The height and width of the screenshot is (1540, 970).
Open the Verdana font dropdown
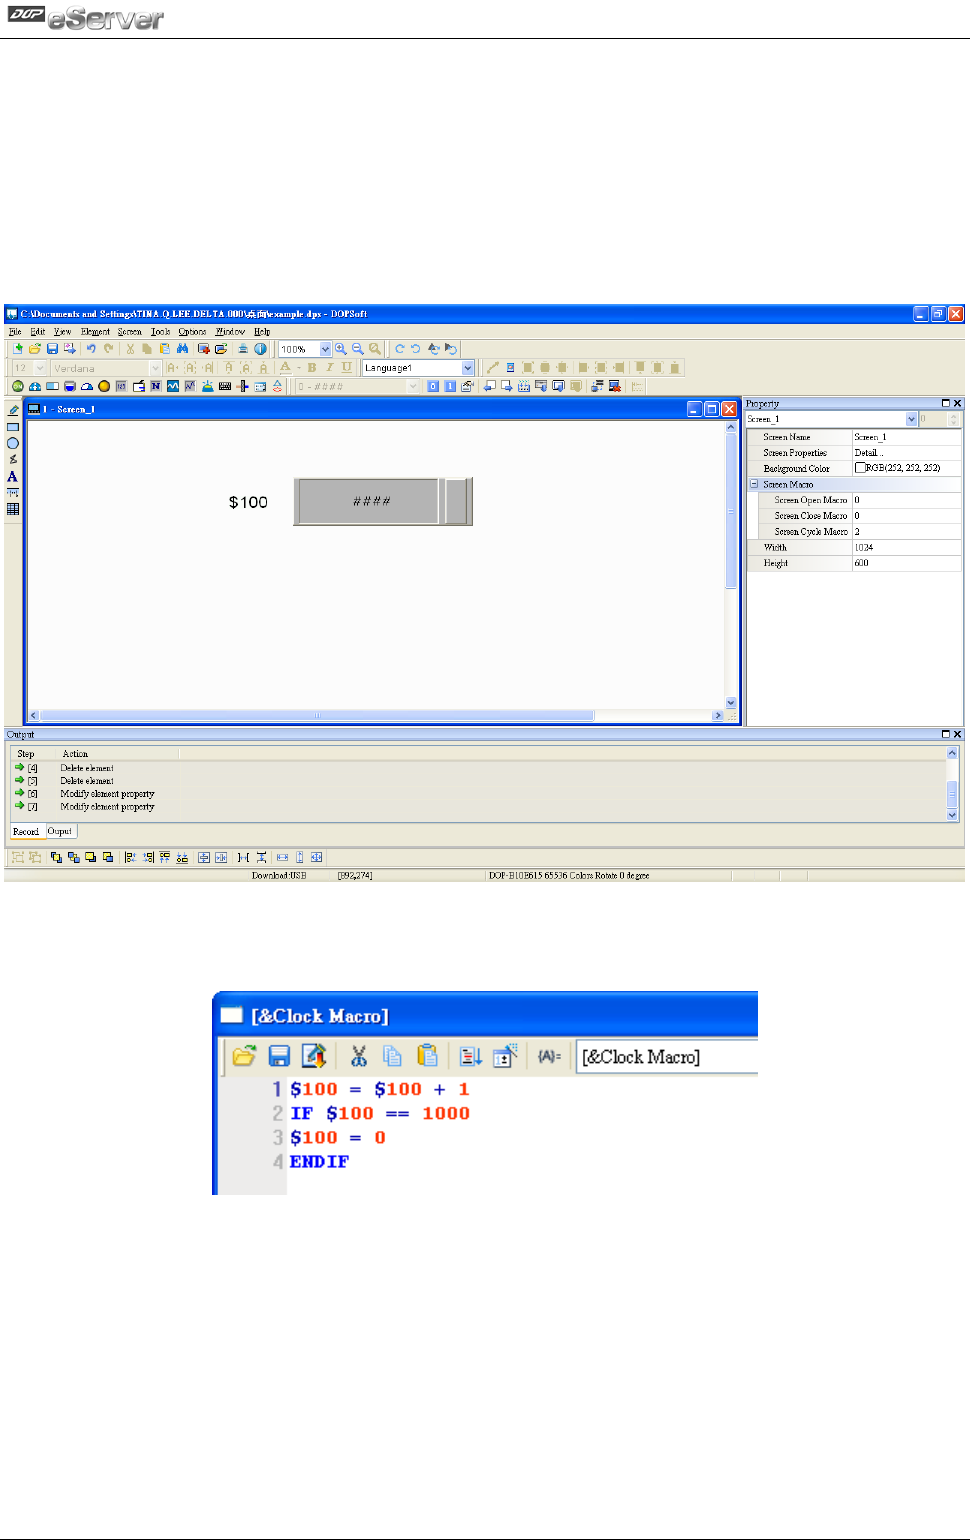(155, 368)
